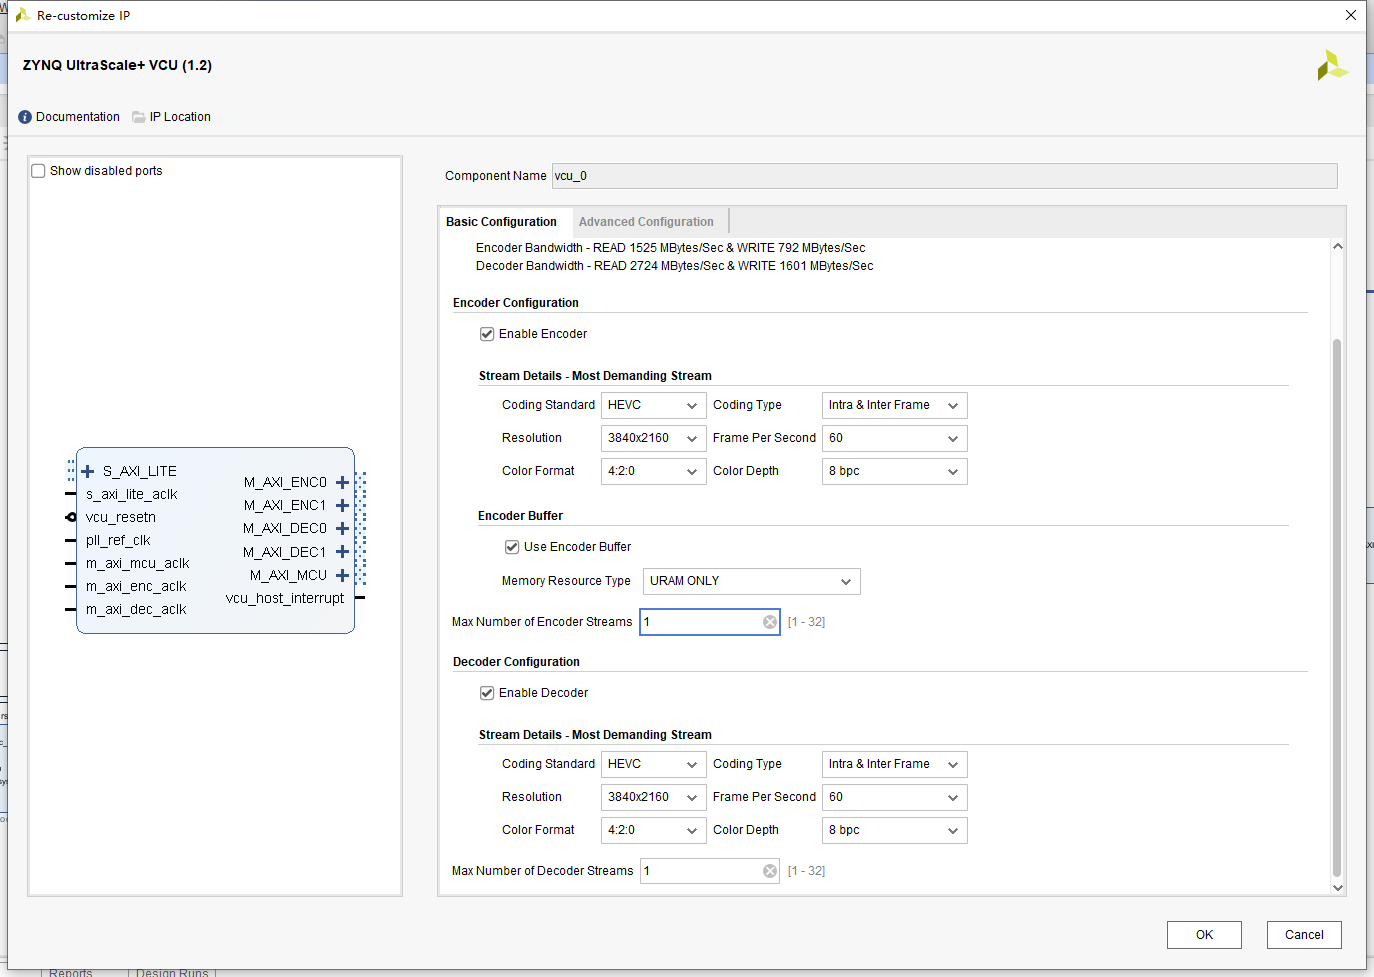Switch to the Advanced Configuration tab
This screenshot has width=1374, height=977.
pyautogui.click(x=646, y=222)
